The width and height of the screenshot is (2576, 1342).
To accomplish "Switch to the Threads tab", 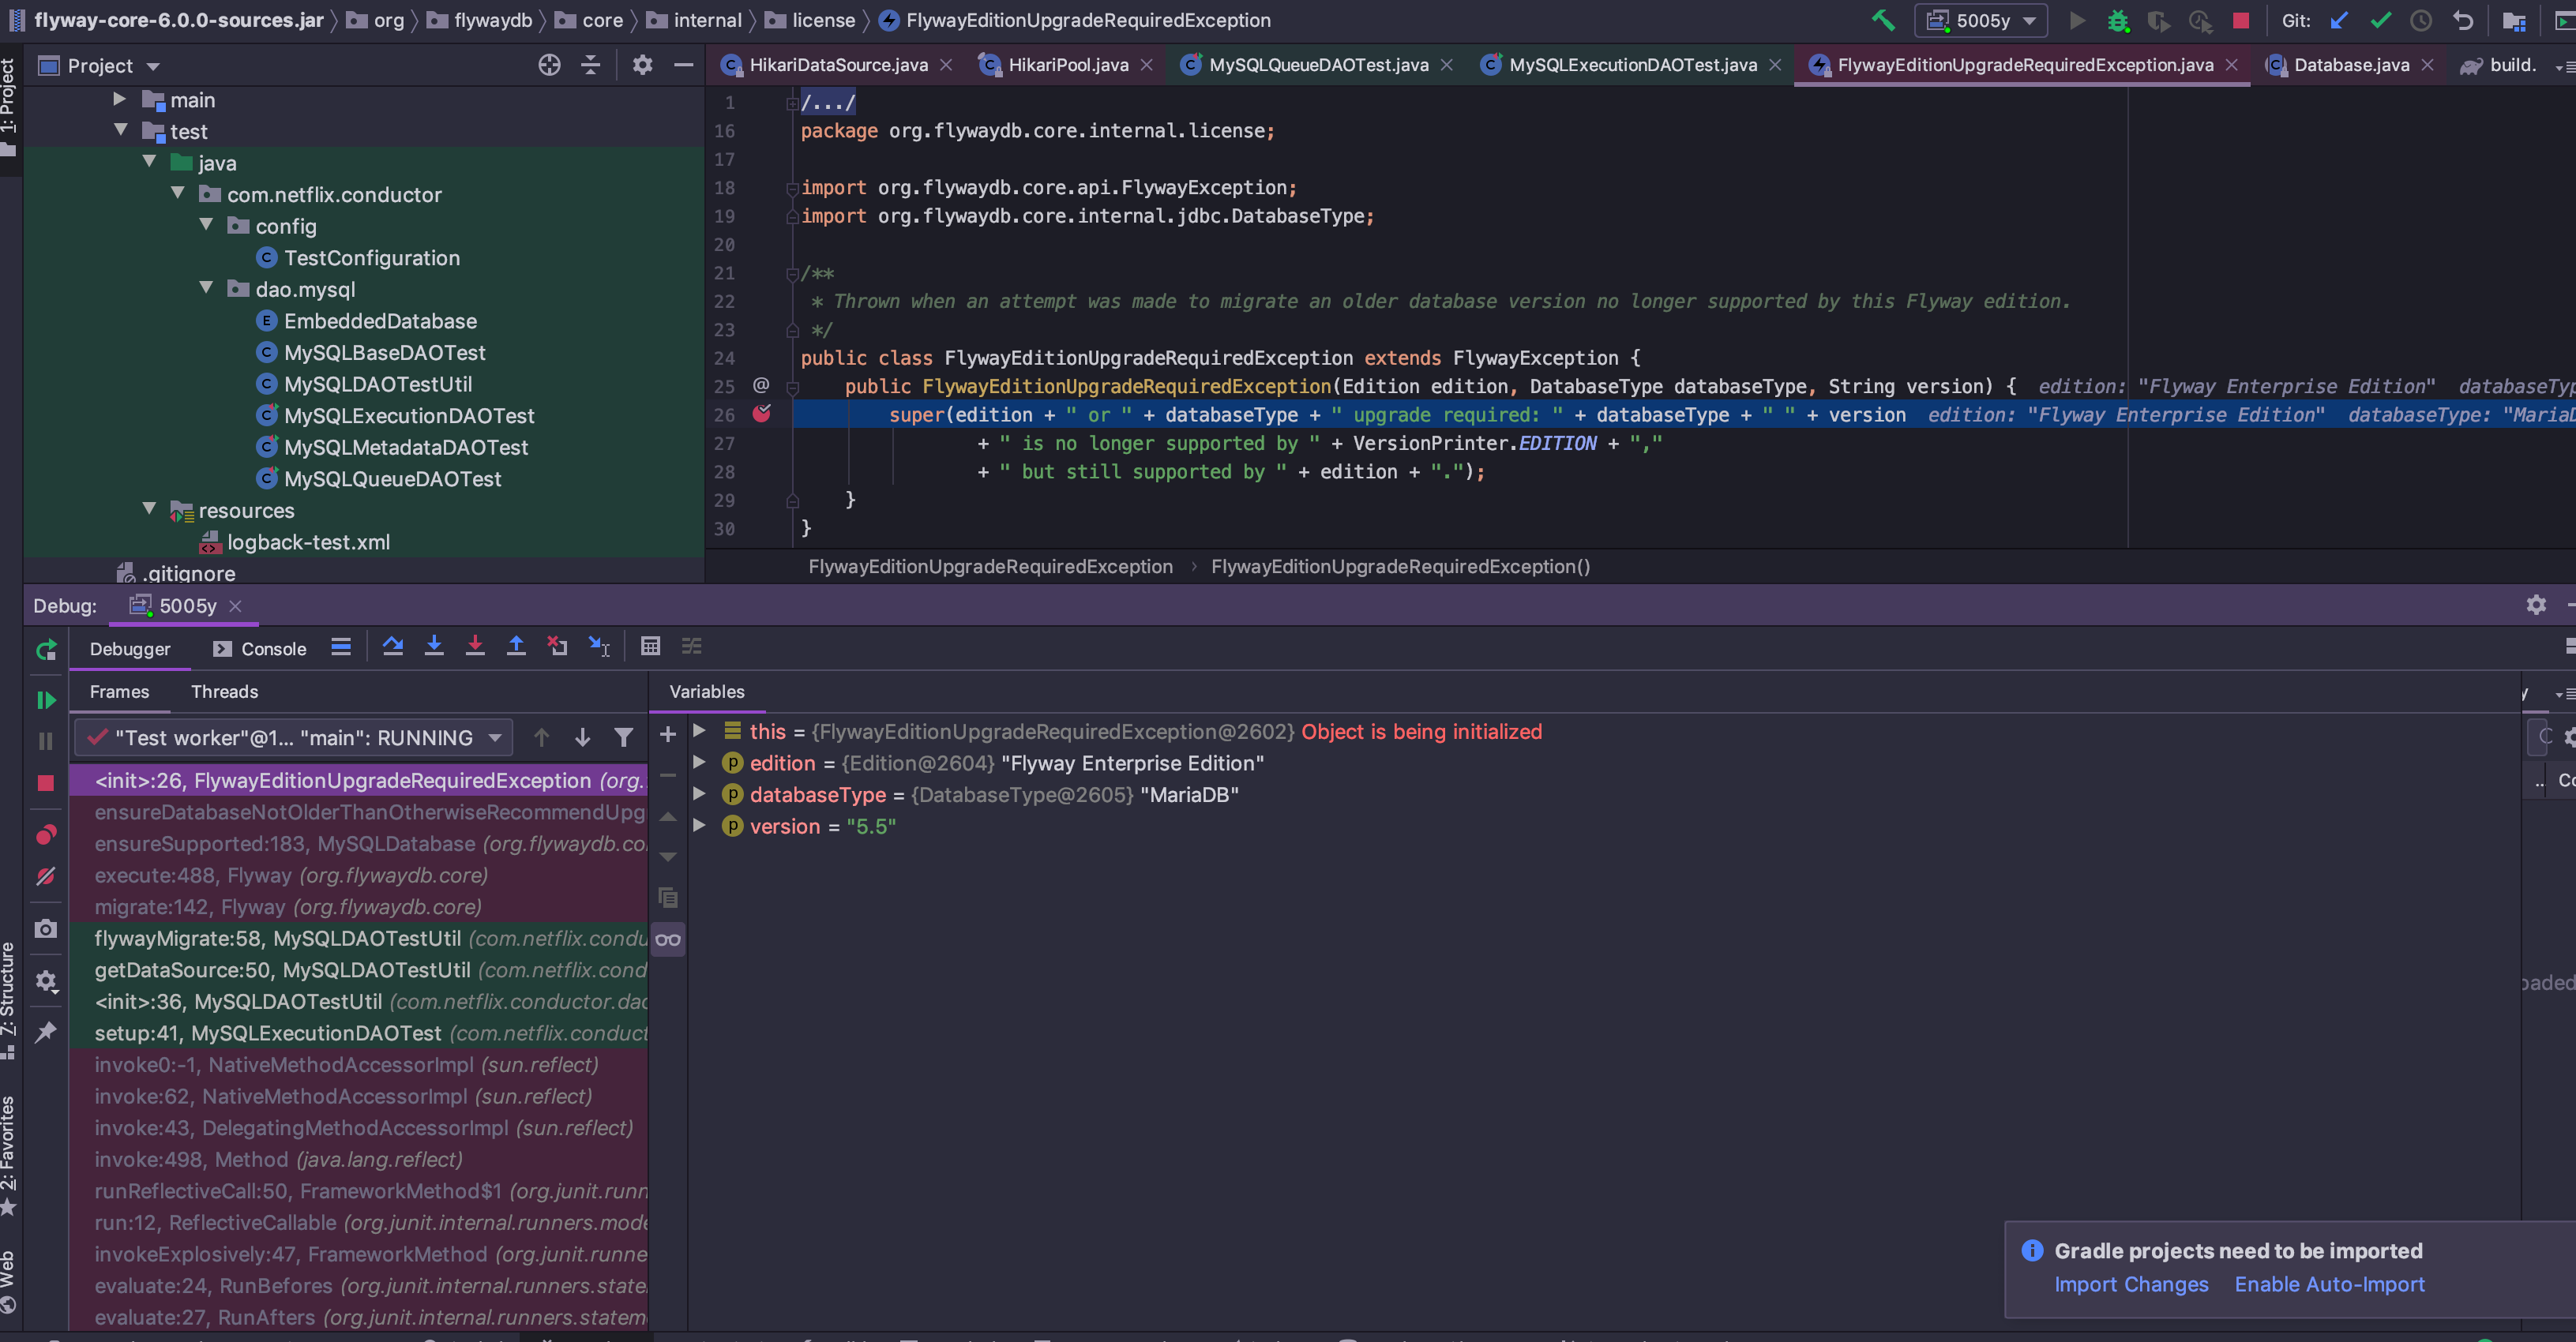I will [224, 691].
